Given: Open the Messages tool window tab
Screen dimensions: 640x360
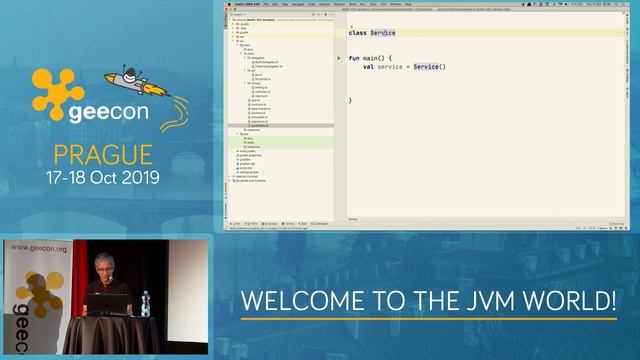Looking at the screenshot, I should tap(320, 224).
